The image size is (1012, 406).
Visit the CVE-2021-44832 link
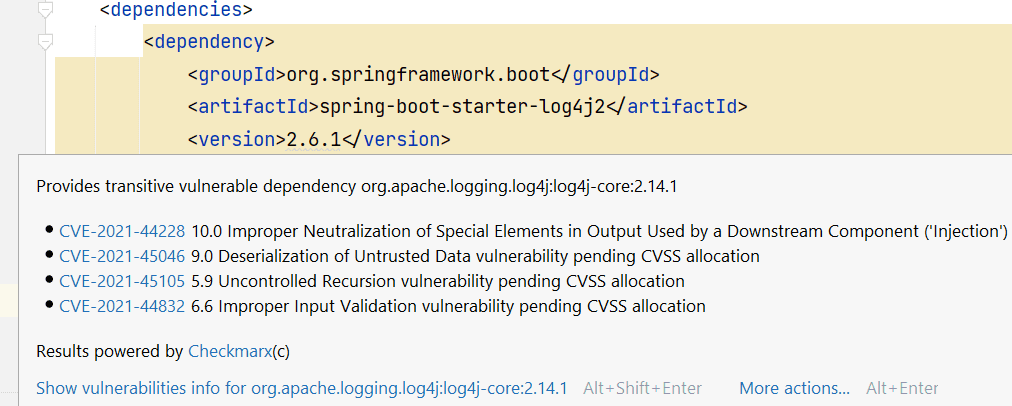122,306
